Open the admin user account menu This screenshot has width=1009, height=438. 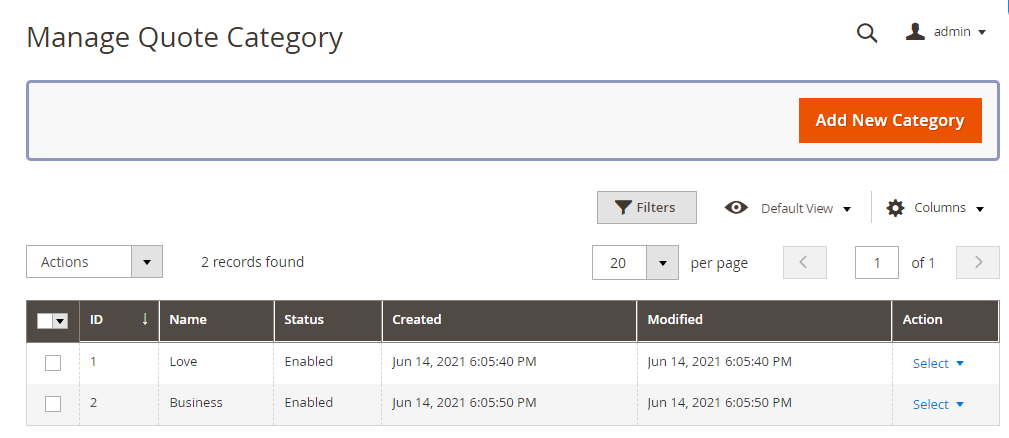946,32
